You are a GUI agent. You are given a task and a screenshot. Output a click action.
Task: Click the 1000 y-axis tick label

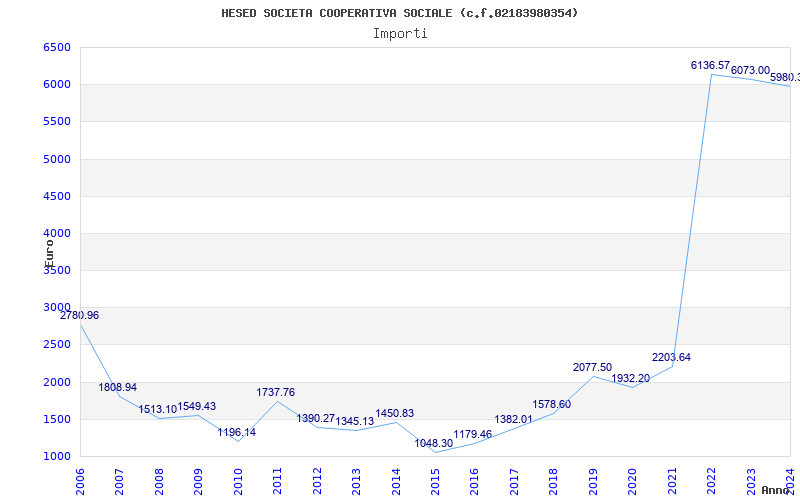click(x=57, y=456)
